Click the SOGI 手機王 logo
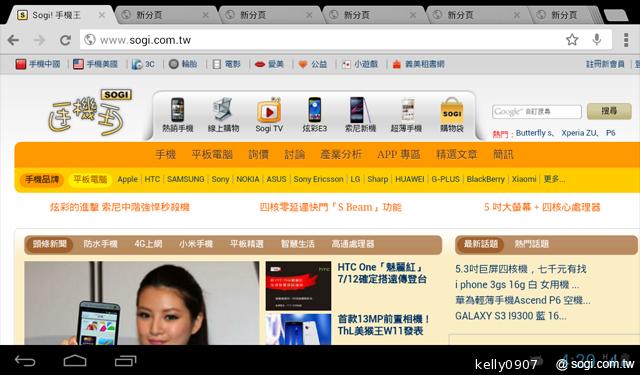 90,112
